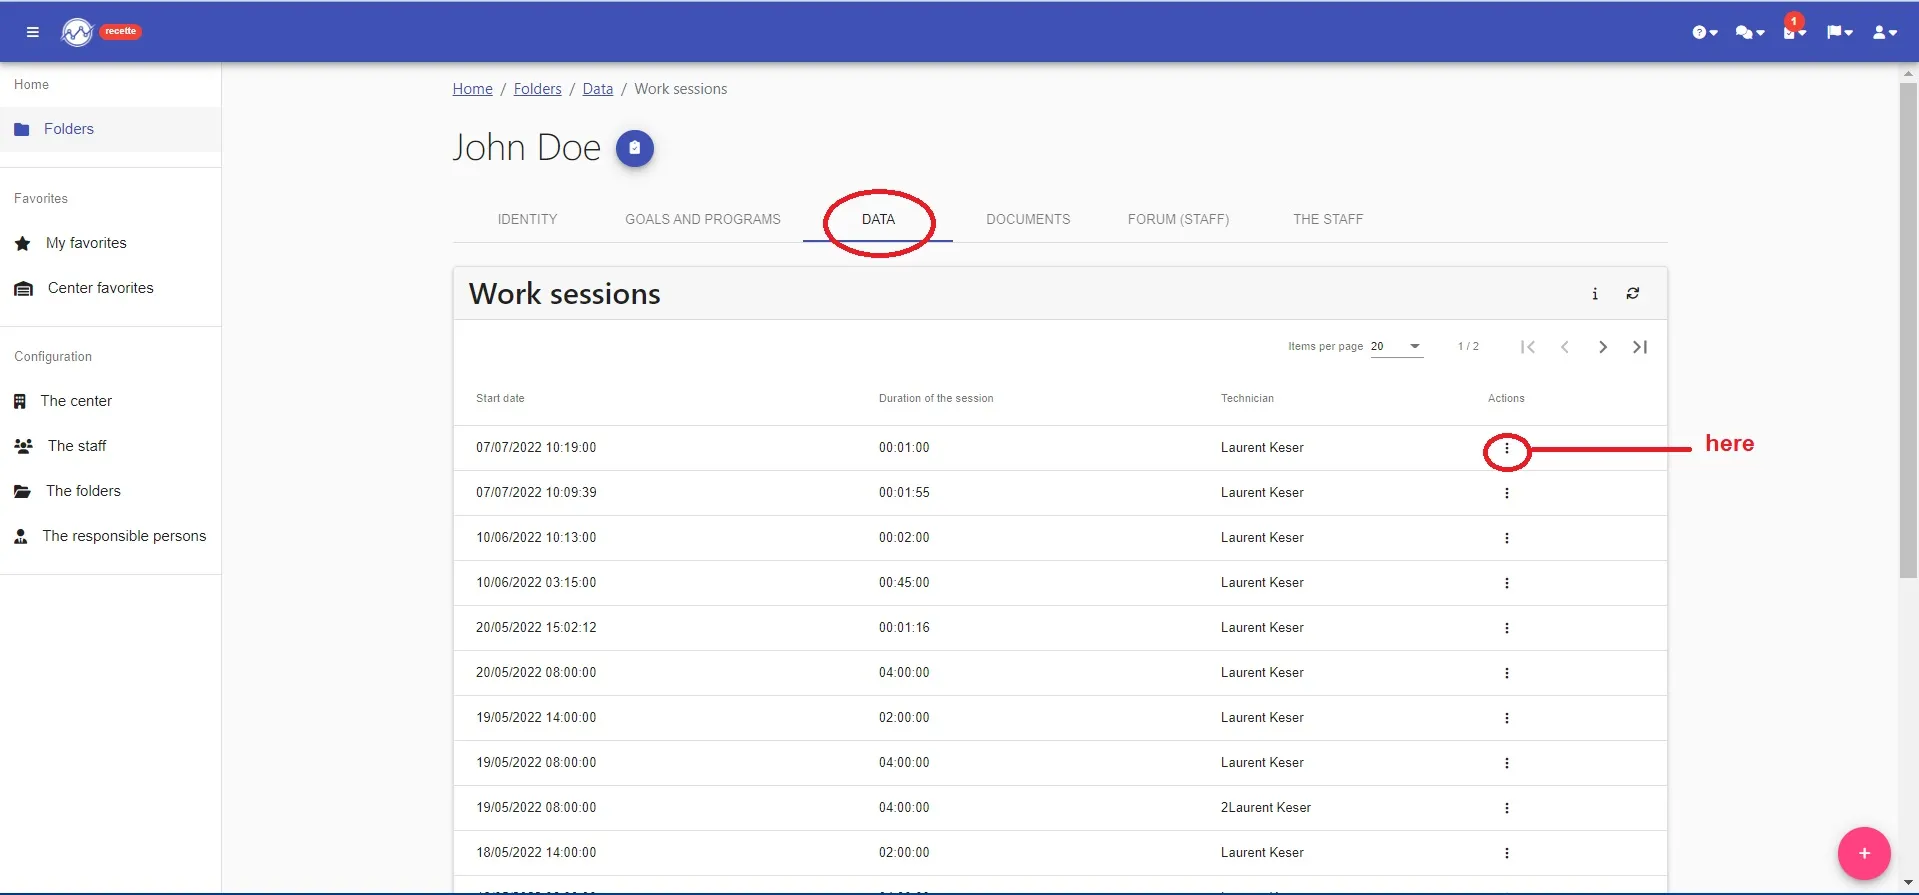
Task: Open the FORUM (STAFF) tab
Action: click(x=1178, y=219)
